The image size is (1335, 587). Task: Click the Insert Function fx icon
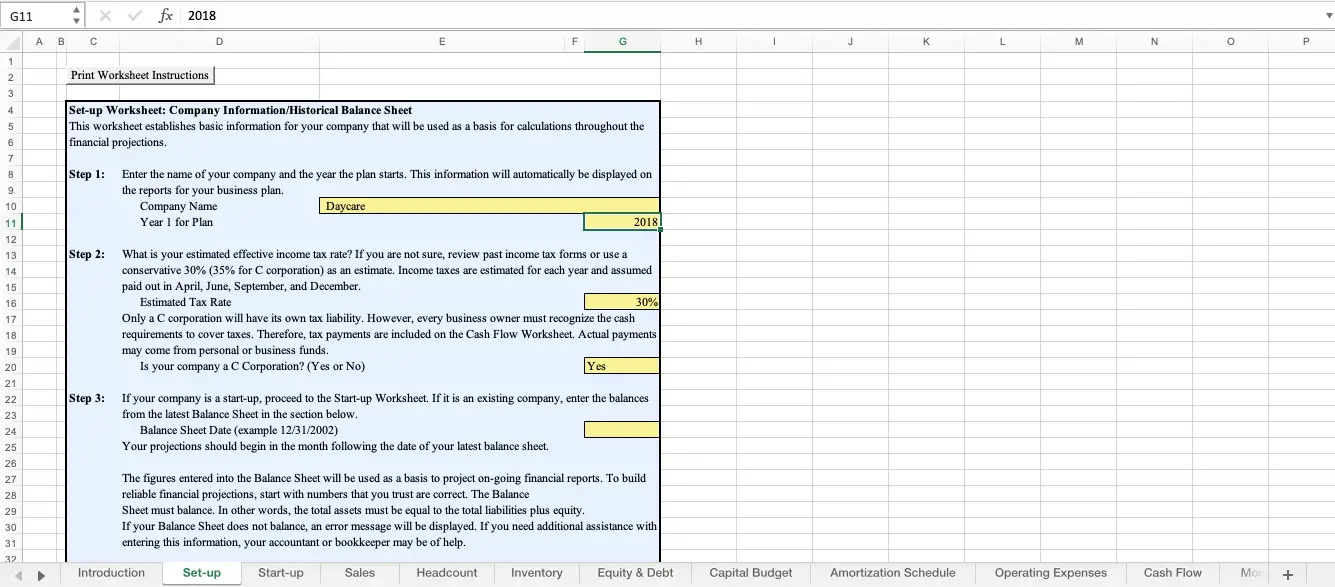166,15
